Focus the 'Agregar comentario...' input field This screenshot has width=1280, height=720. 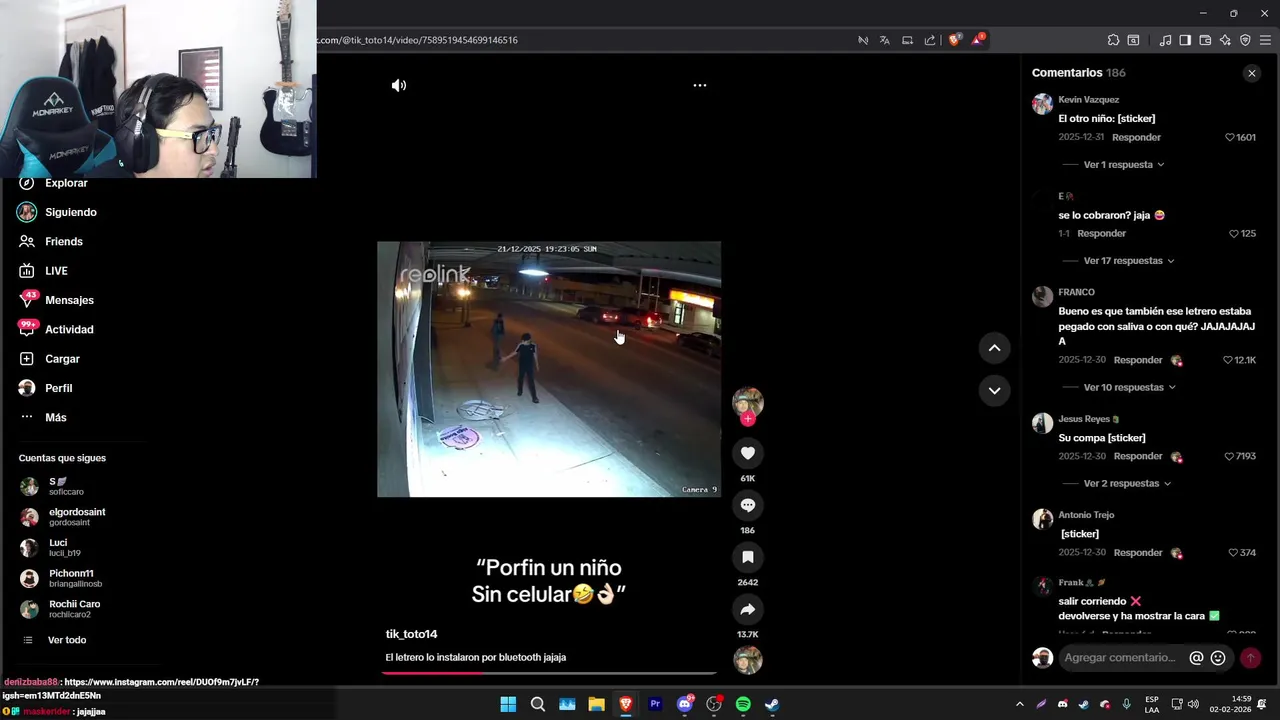coord(1120,658)
